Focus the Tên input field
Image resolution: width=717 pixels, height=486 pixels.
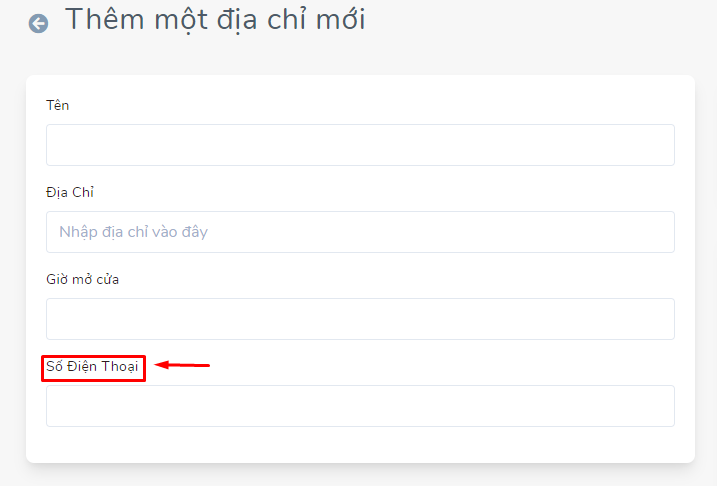click(360, 145)
